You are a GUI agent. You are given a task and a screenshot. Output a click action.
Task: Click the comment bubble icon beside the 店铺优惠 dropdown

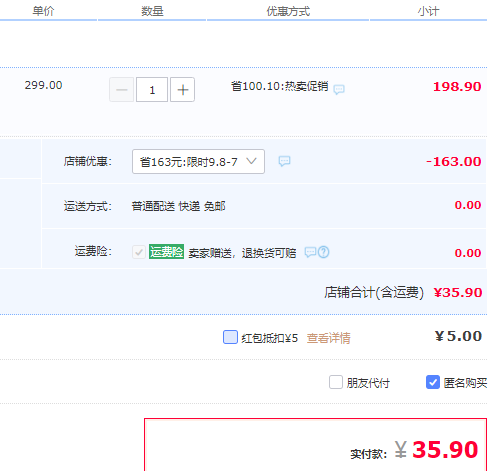[x=284, y=161]
